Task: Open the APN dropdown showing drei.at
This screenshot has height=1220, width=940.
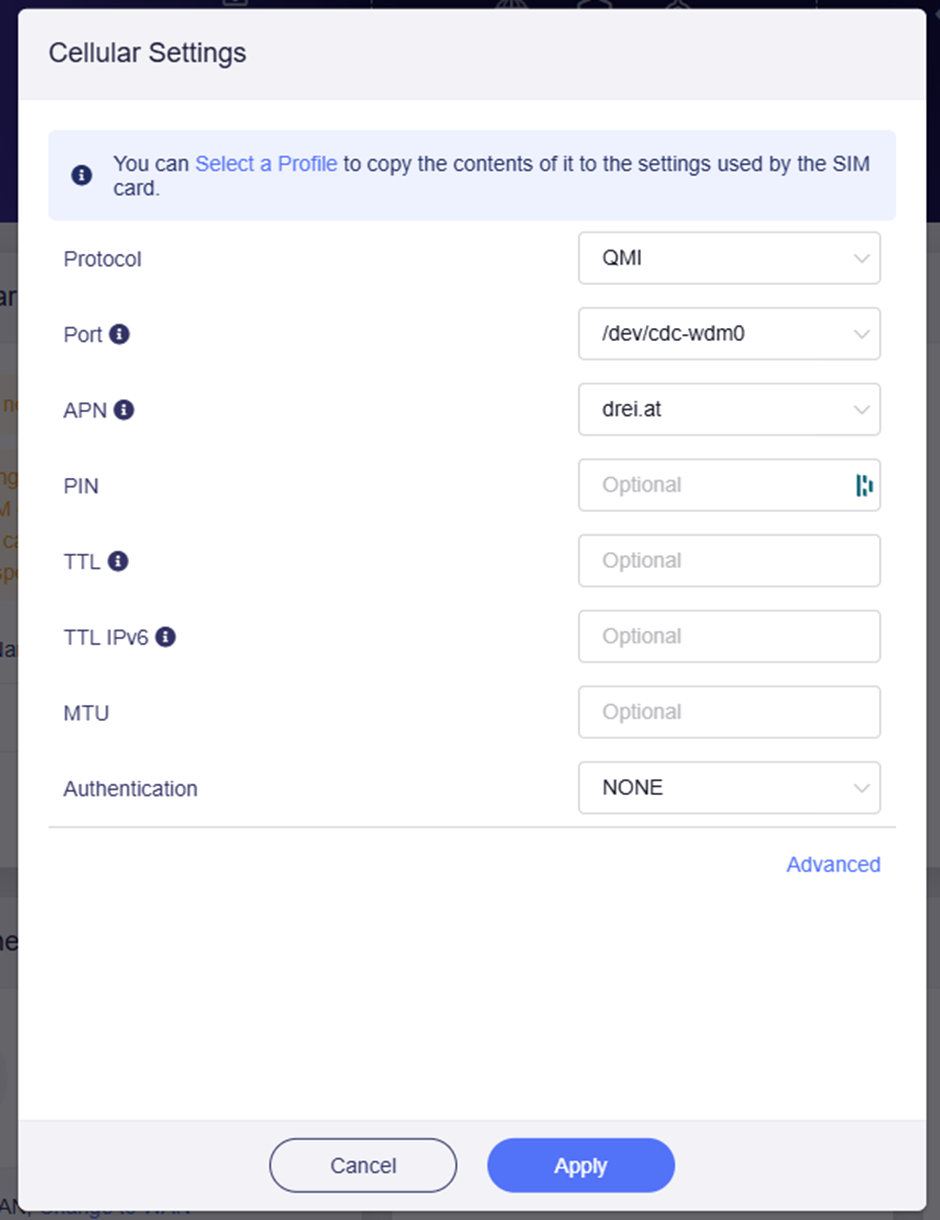Action: coord(728,410)
